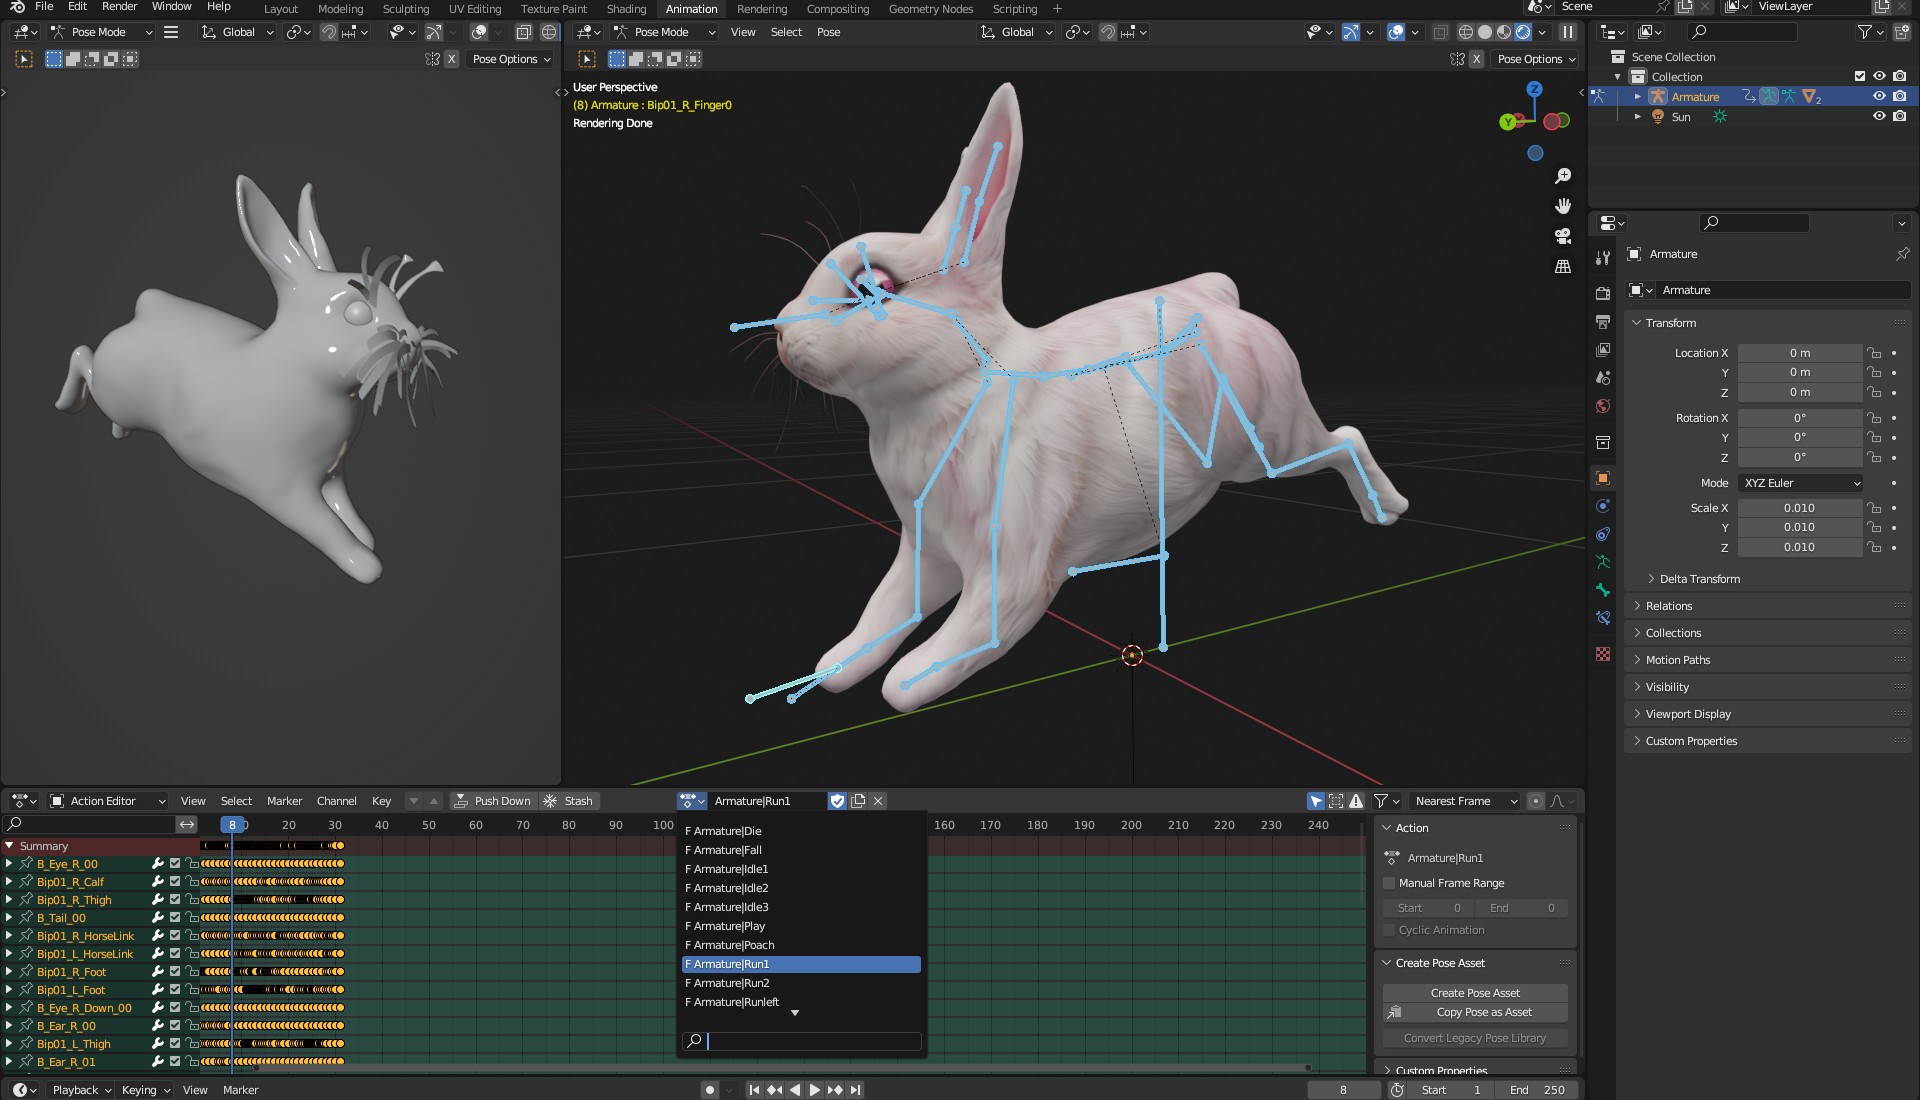Hide Armature in viewport with eye icon
This screenshot has height=1100, width=1920.
(1879, 97)
